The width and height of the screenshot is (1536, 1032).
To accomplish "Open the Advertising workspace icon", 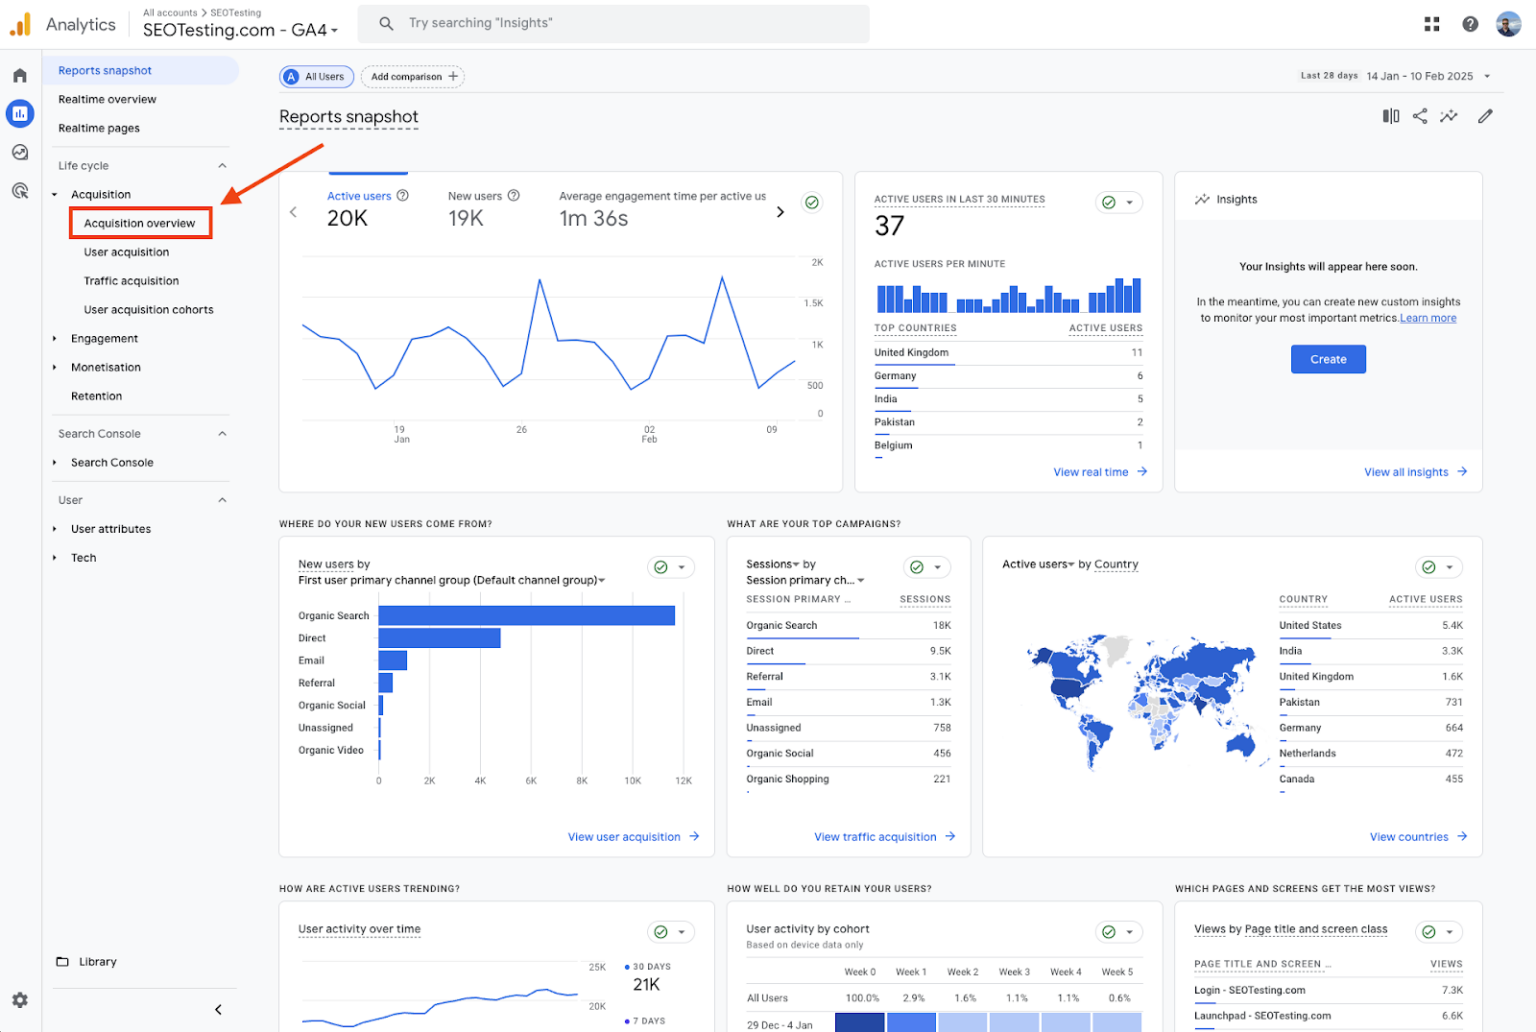I will tap(20, 190).
